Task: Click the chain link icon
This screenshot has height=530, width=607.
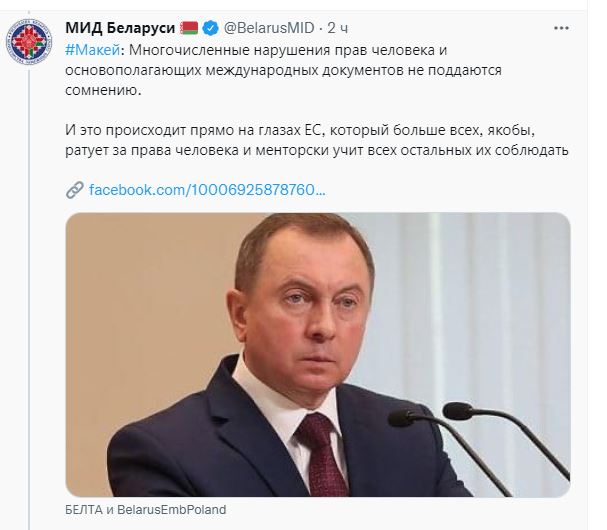Action: [x=74, y=190]
